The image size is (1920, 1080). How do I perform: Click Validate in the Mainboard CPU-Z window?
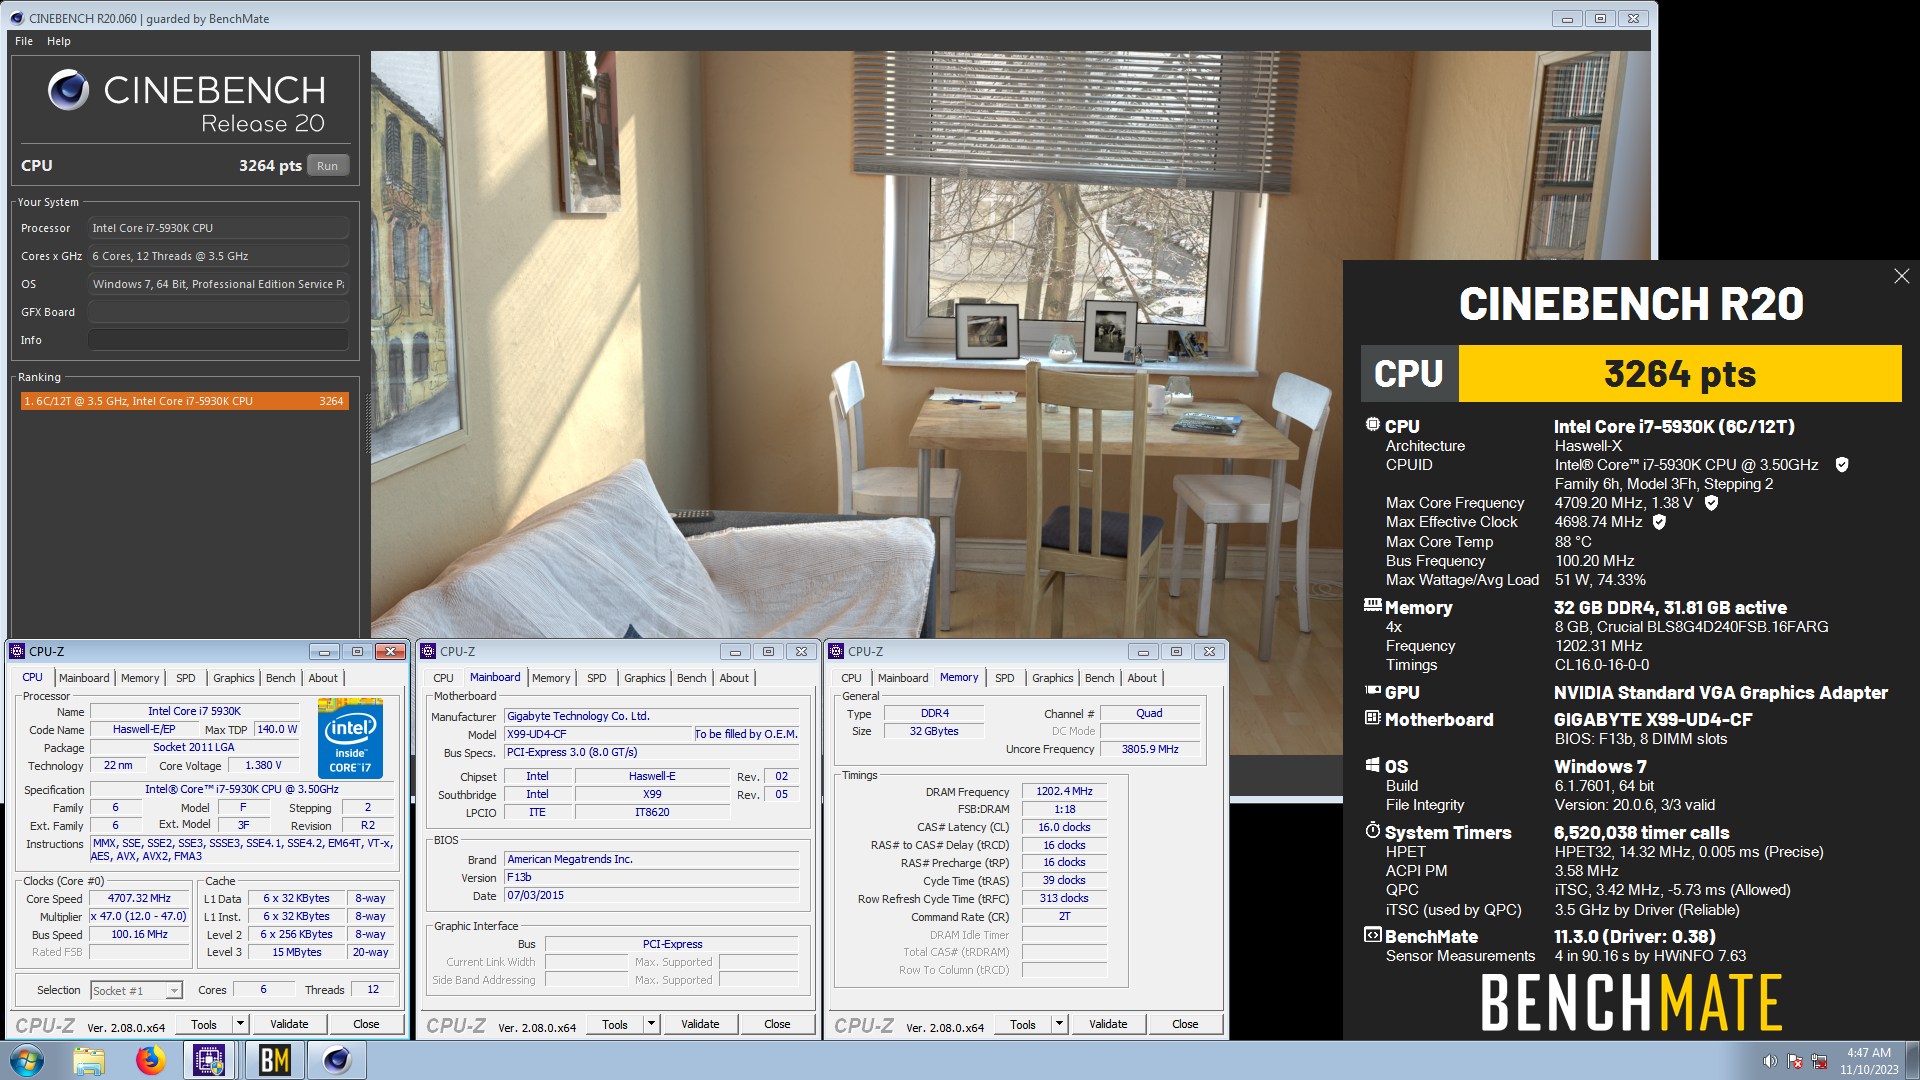pos(700,1024)
